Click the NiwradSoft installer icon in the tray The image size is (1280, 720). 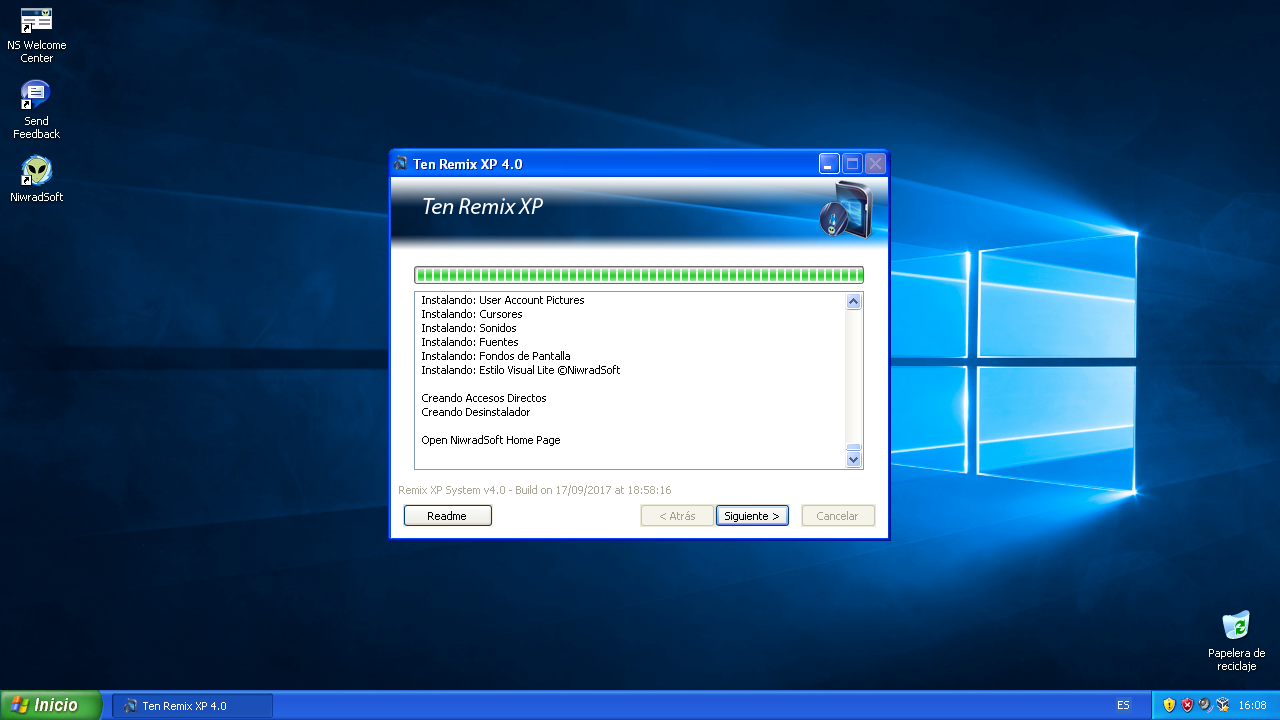[1222, 704]
